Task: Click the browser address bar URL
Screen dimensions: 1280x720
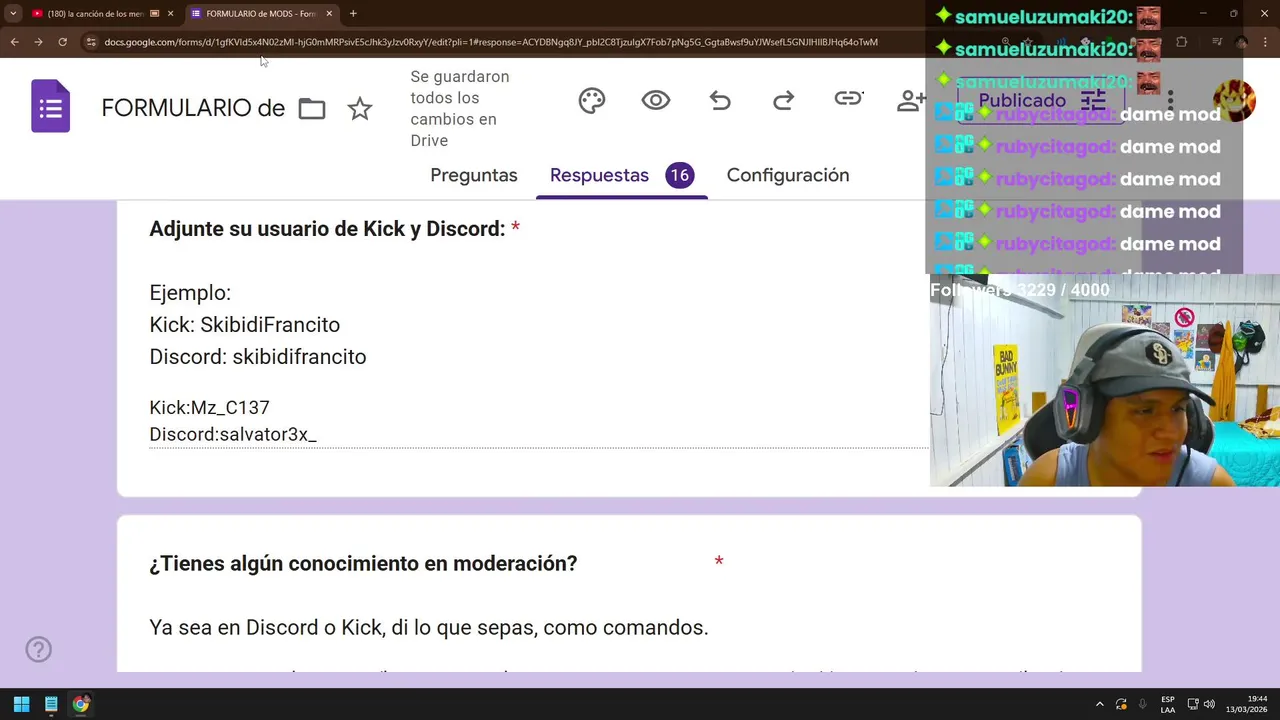Action: [x=490, y=42]
